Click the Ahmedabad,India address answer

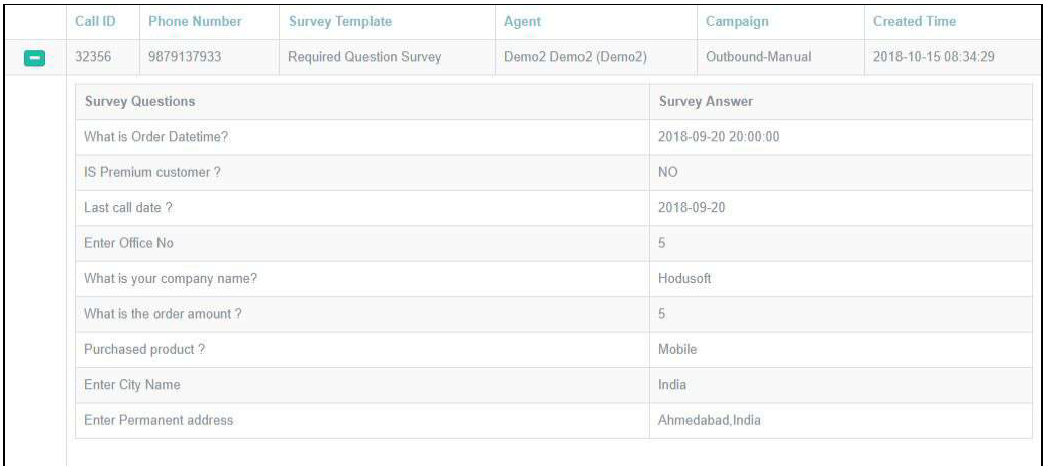click(708, 421)
